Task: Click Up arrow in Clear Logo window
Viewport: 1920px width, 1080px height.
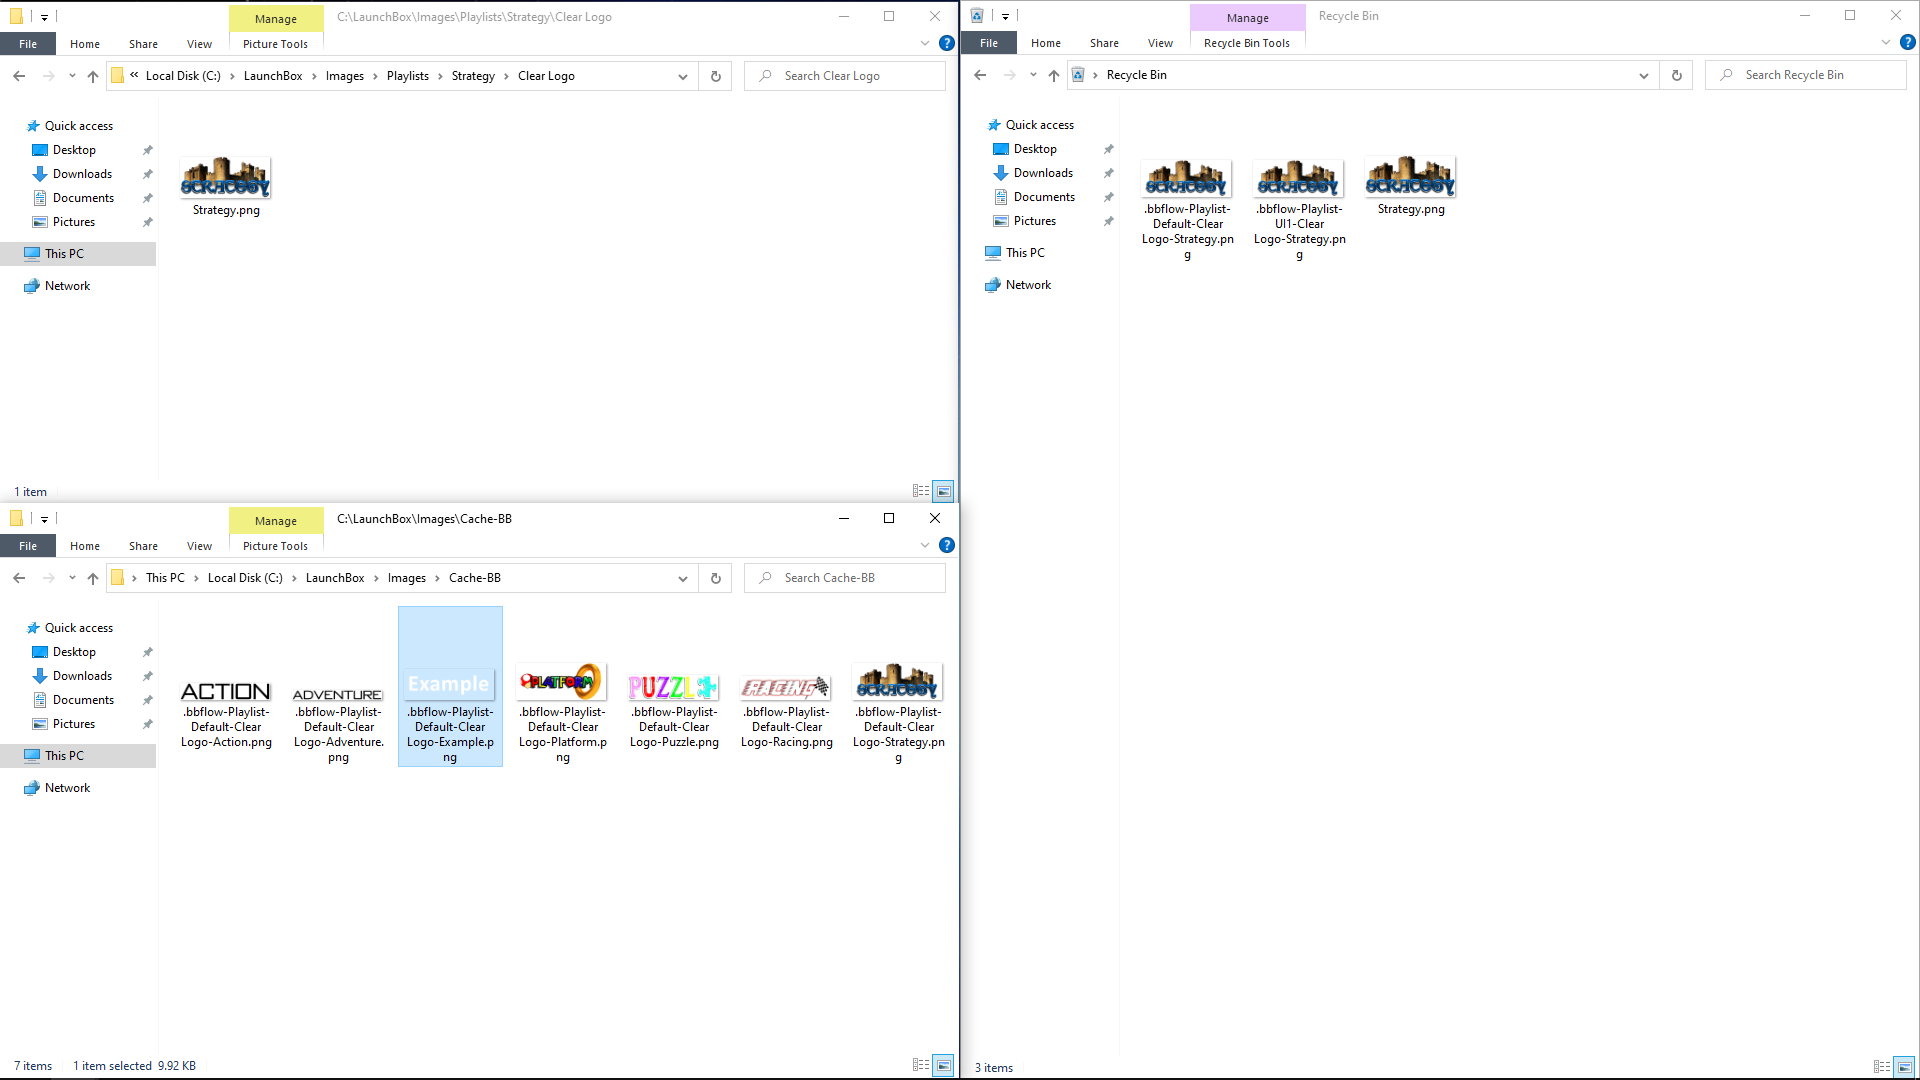Action: [x=93, y=76]
